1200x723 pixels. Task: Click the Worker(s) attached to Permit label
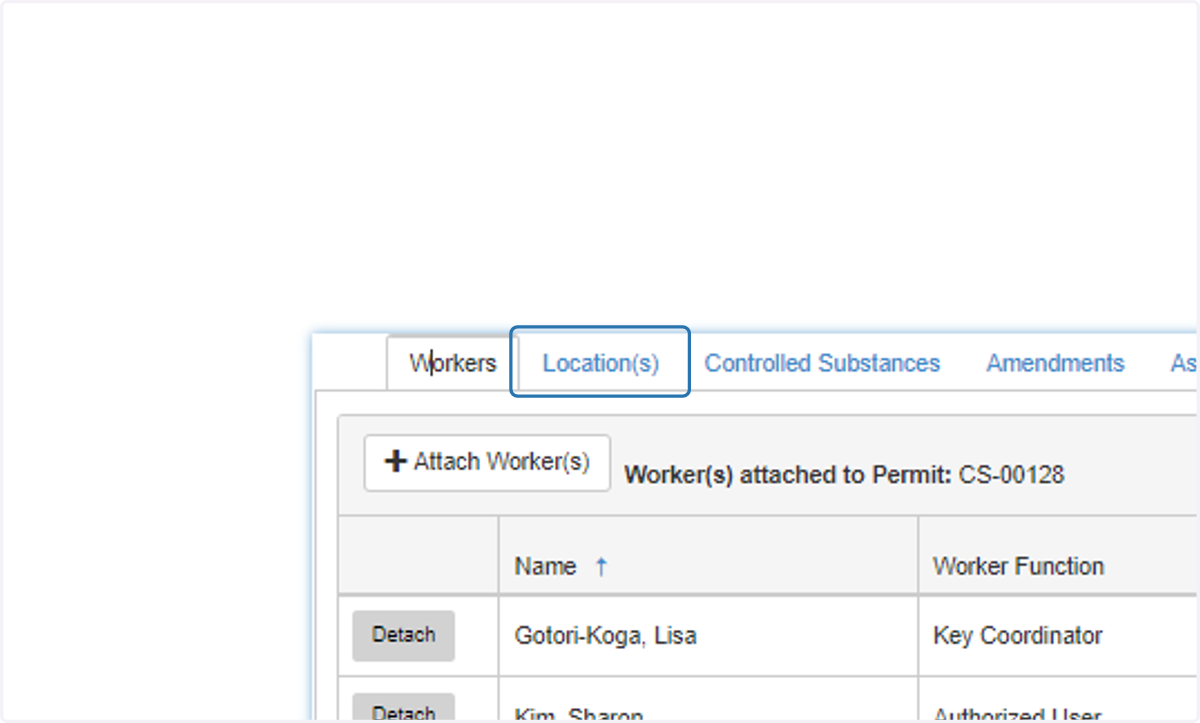click(788, 475)
